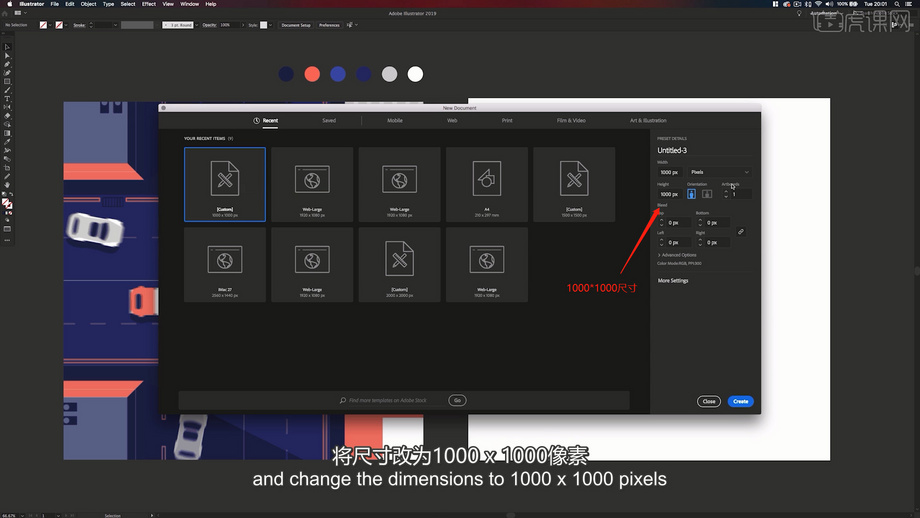Adjust the Top bleed stepper

tap(661, 222)
